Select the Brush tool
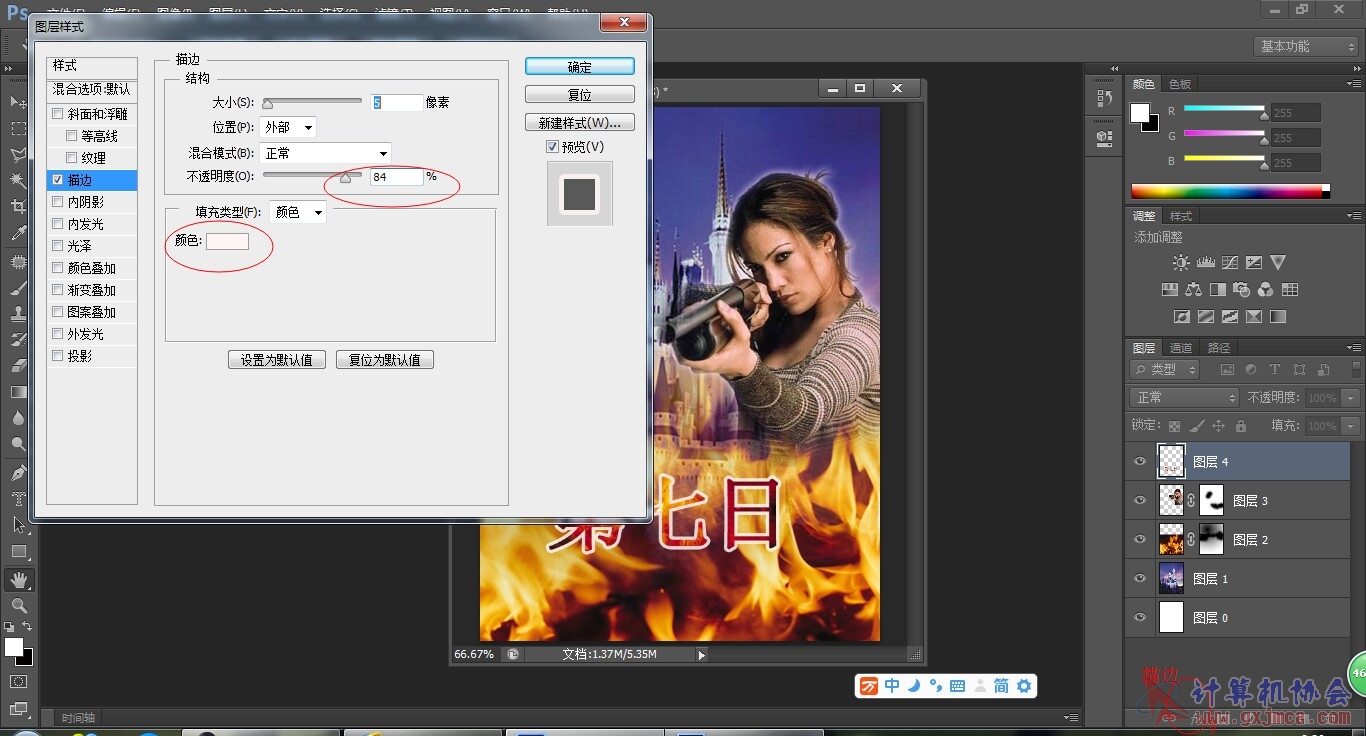The image size is (1366, 736). point(19,288)
